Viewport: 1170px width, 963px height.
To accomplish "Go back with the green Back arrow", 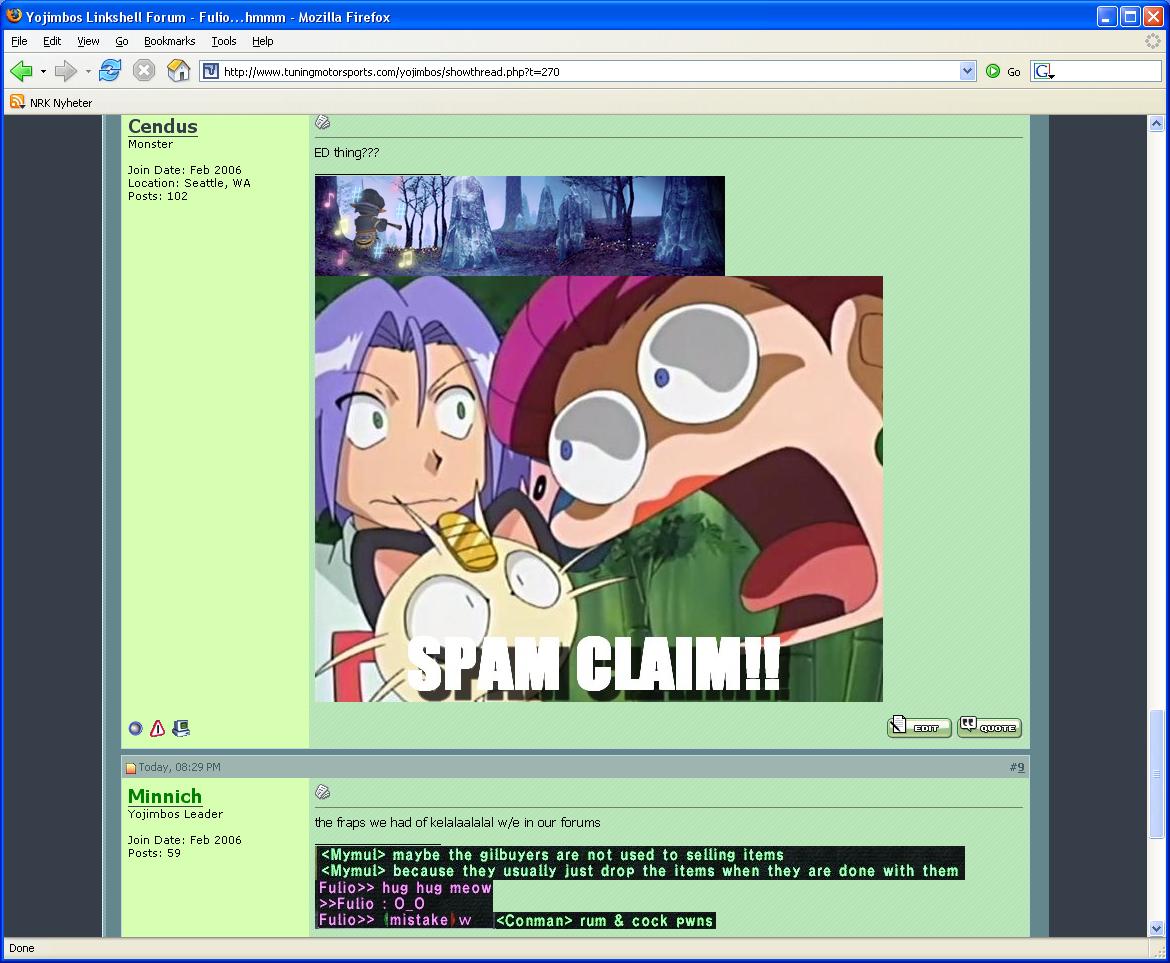I will (x=21, y=71).
